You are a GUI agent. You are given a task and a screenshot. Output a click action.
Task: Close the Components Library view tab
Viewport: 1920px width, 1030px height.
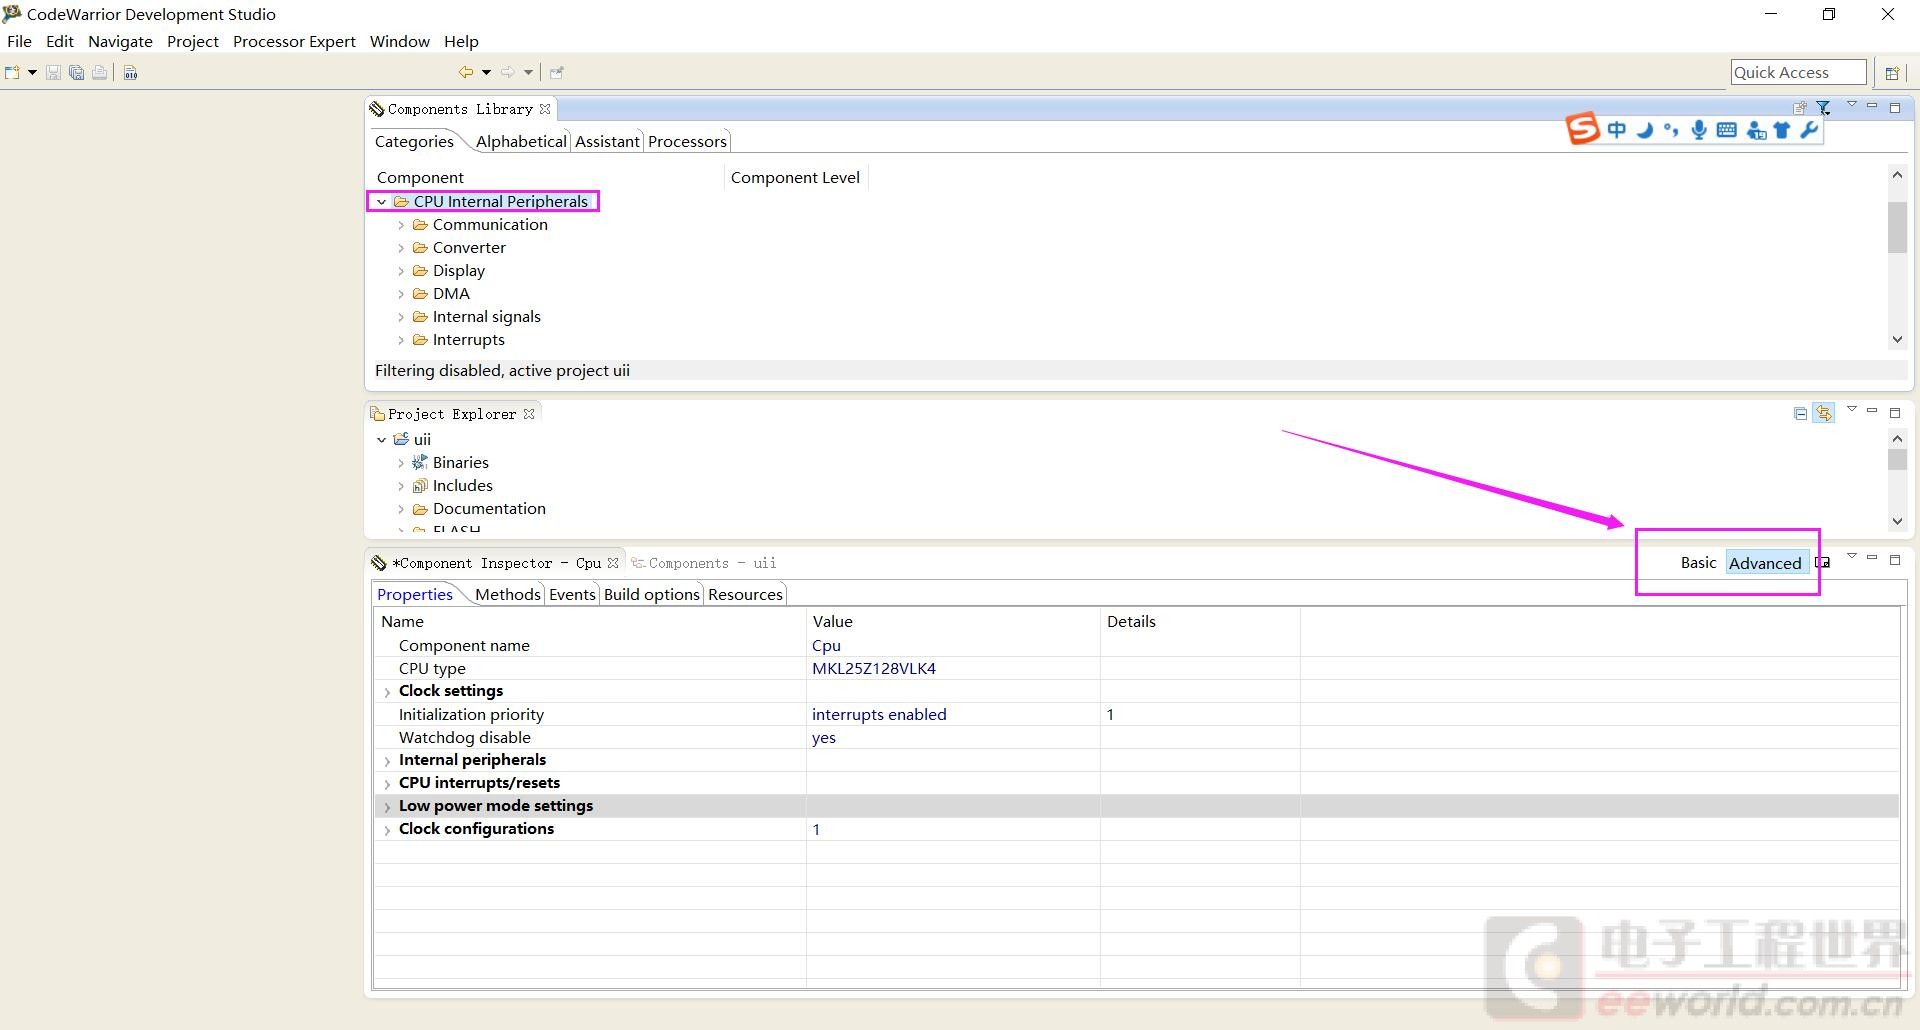click(x=545, y=109)
